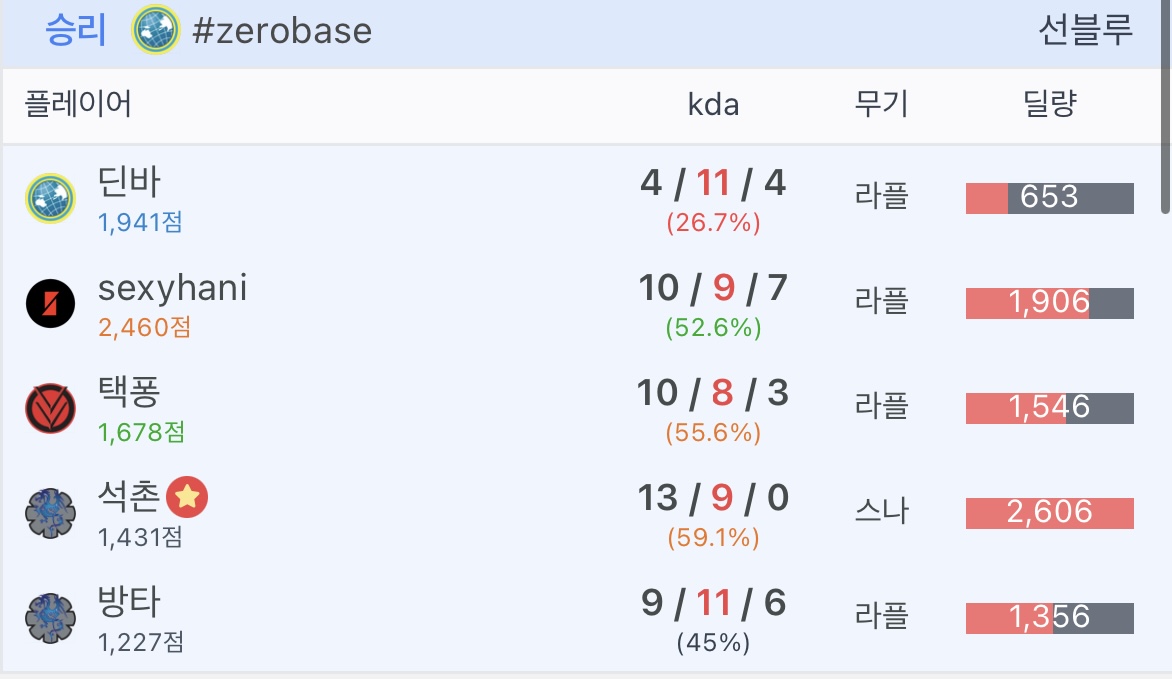1172x679 pixels.
Task: Click 석촌's 2,606 damage bar
Action: point(1049,513)
